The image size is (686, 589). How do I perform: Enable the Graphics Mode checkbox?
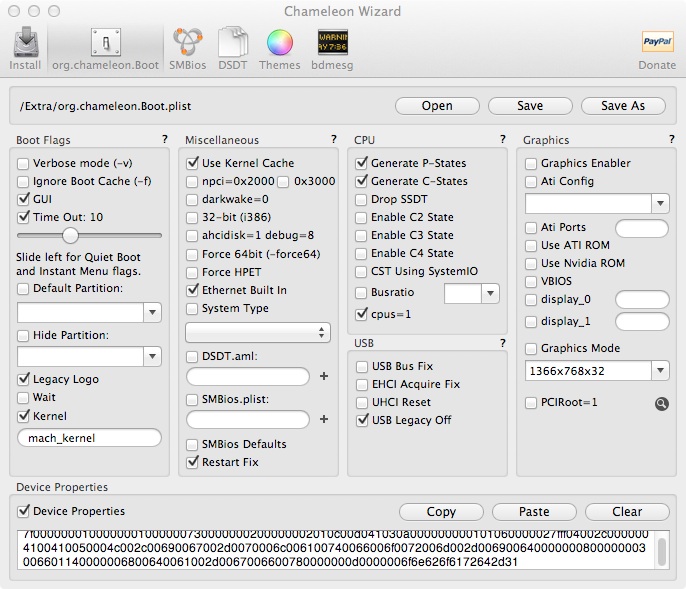click(x=531, y=349)
